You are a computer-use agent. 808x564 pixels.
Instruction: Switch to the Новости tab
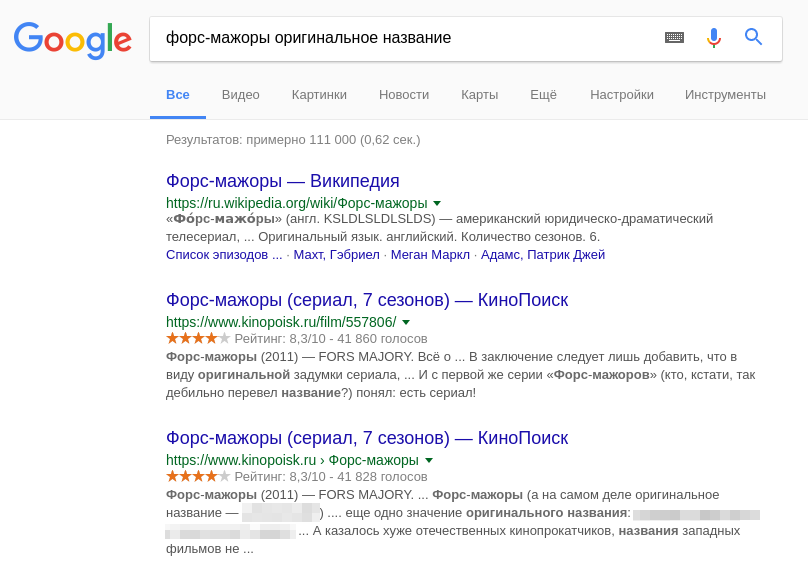[x=404, y=95]
